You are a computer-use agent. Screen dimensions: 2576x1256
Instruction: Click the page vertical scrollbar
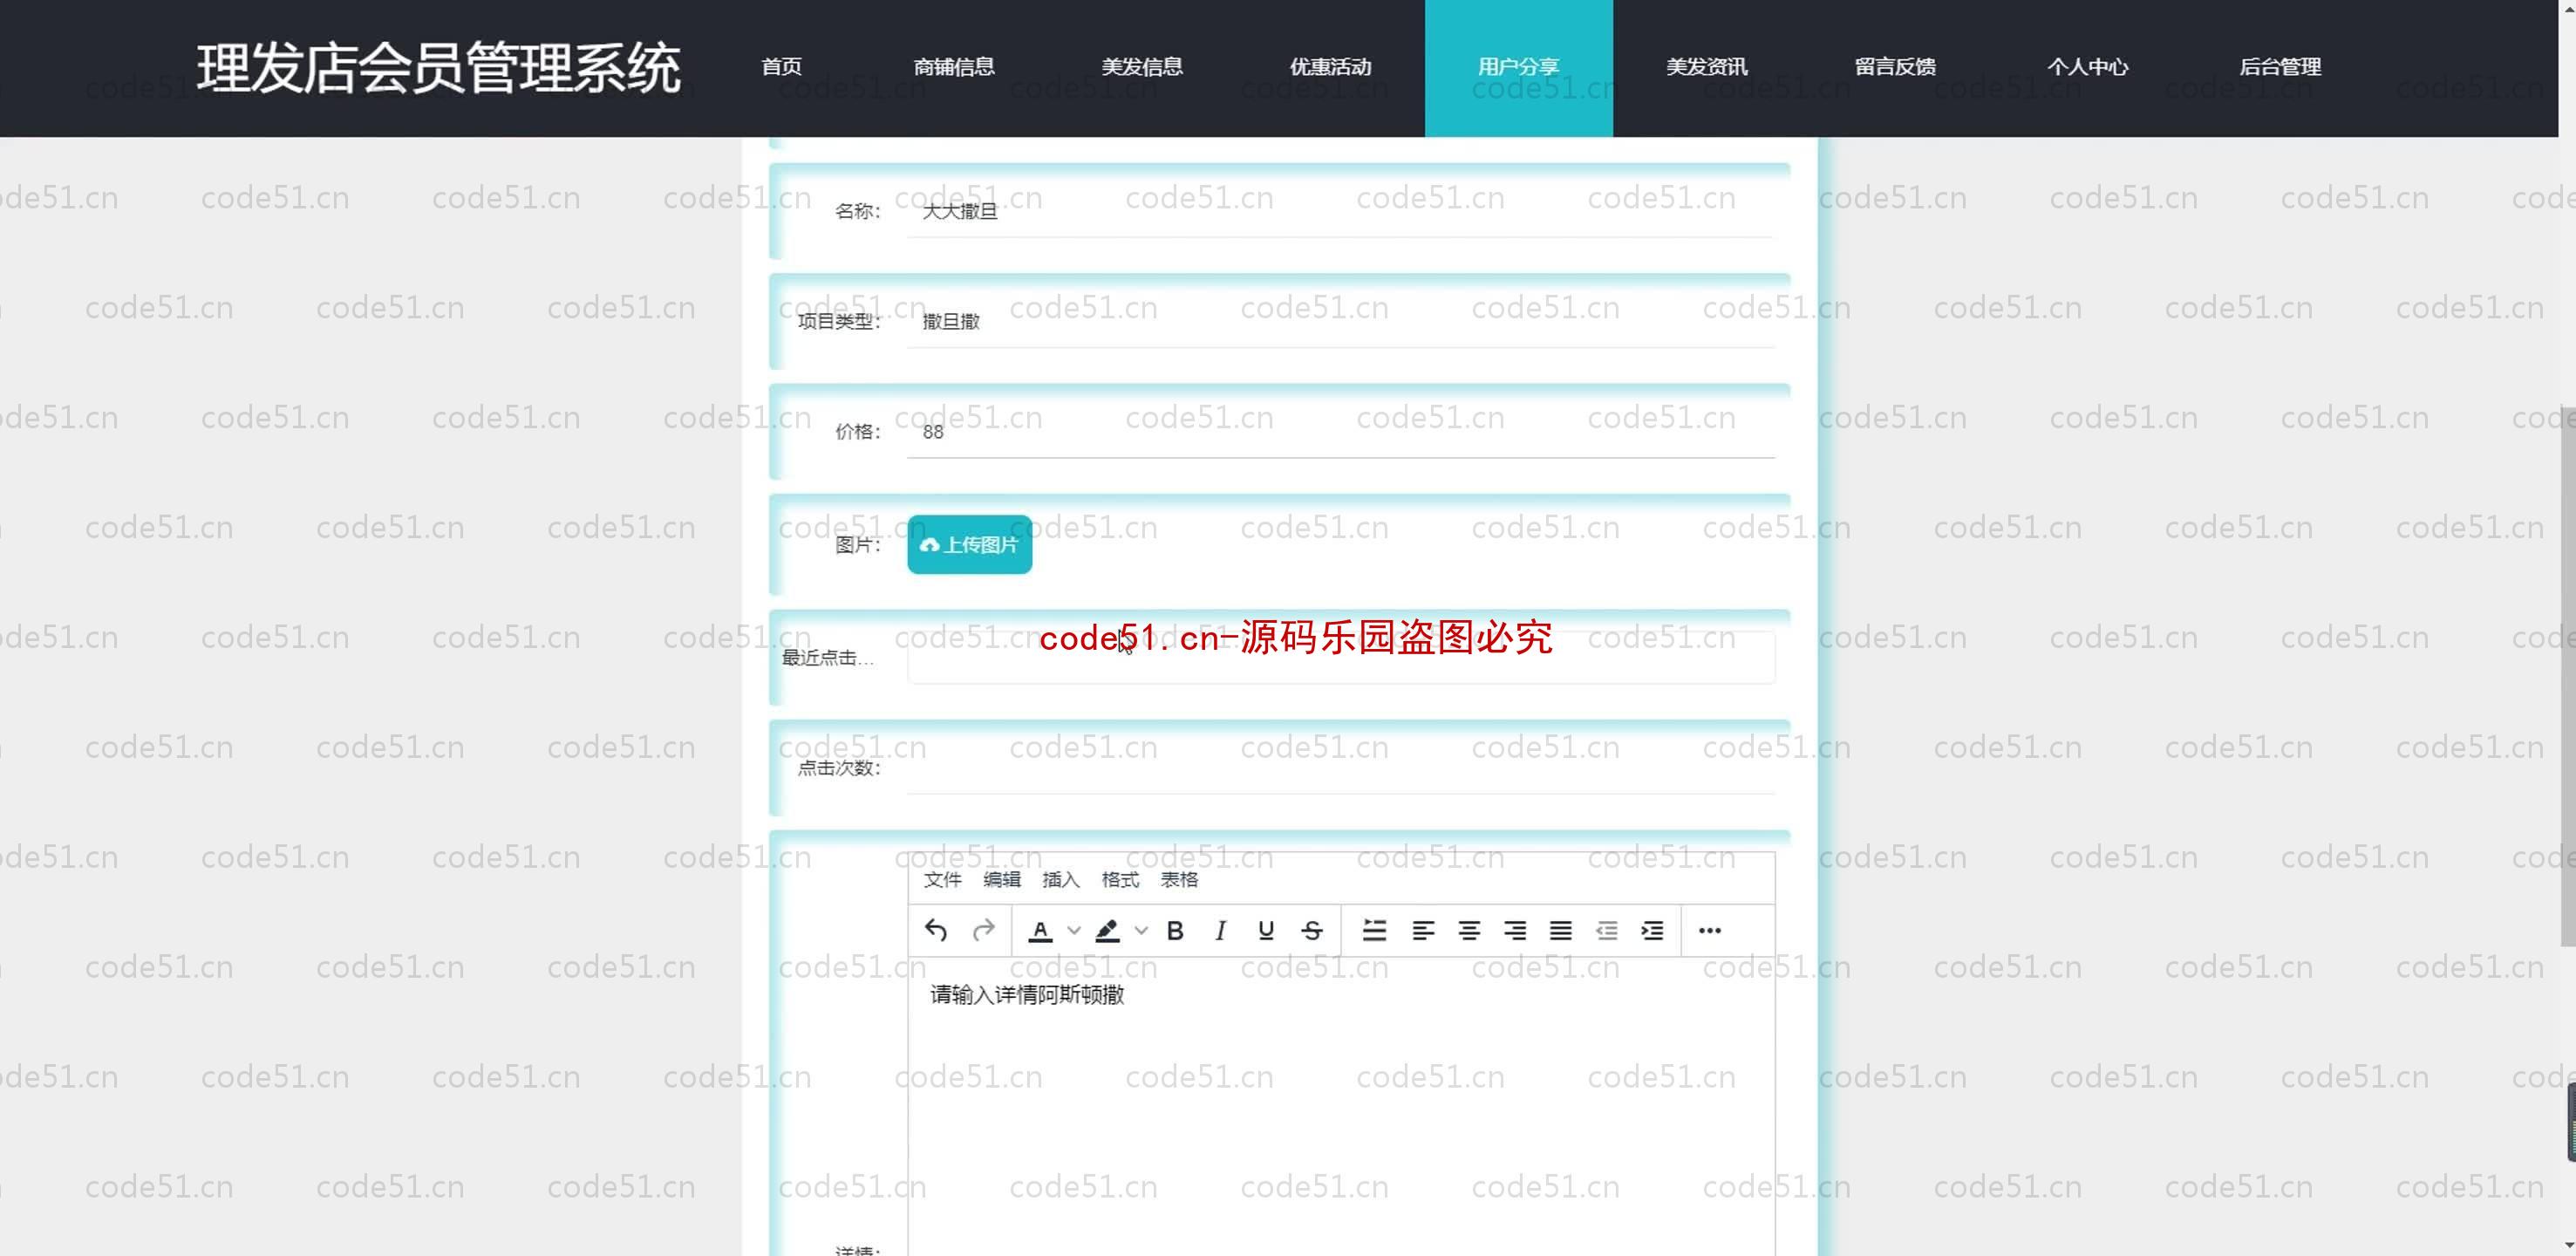(2567, 676)
